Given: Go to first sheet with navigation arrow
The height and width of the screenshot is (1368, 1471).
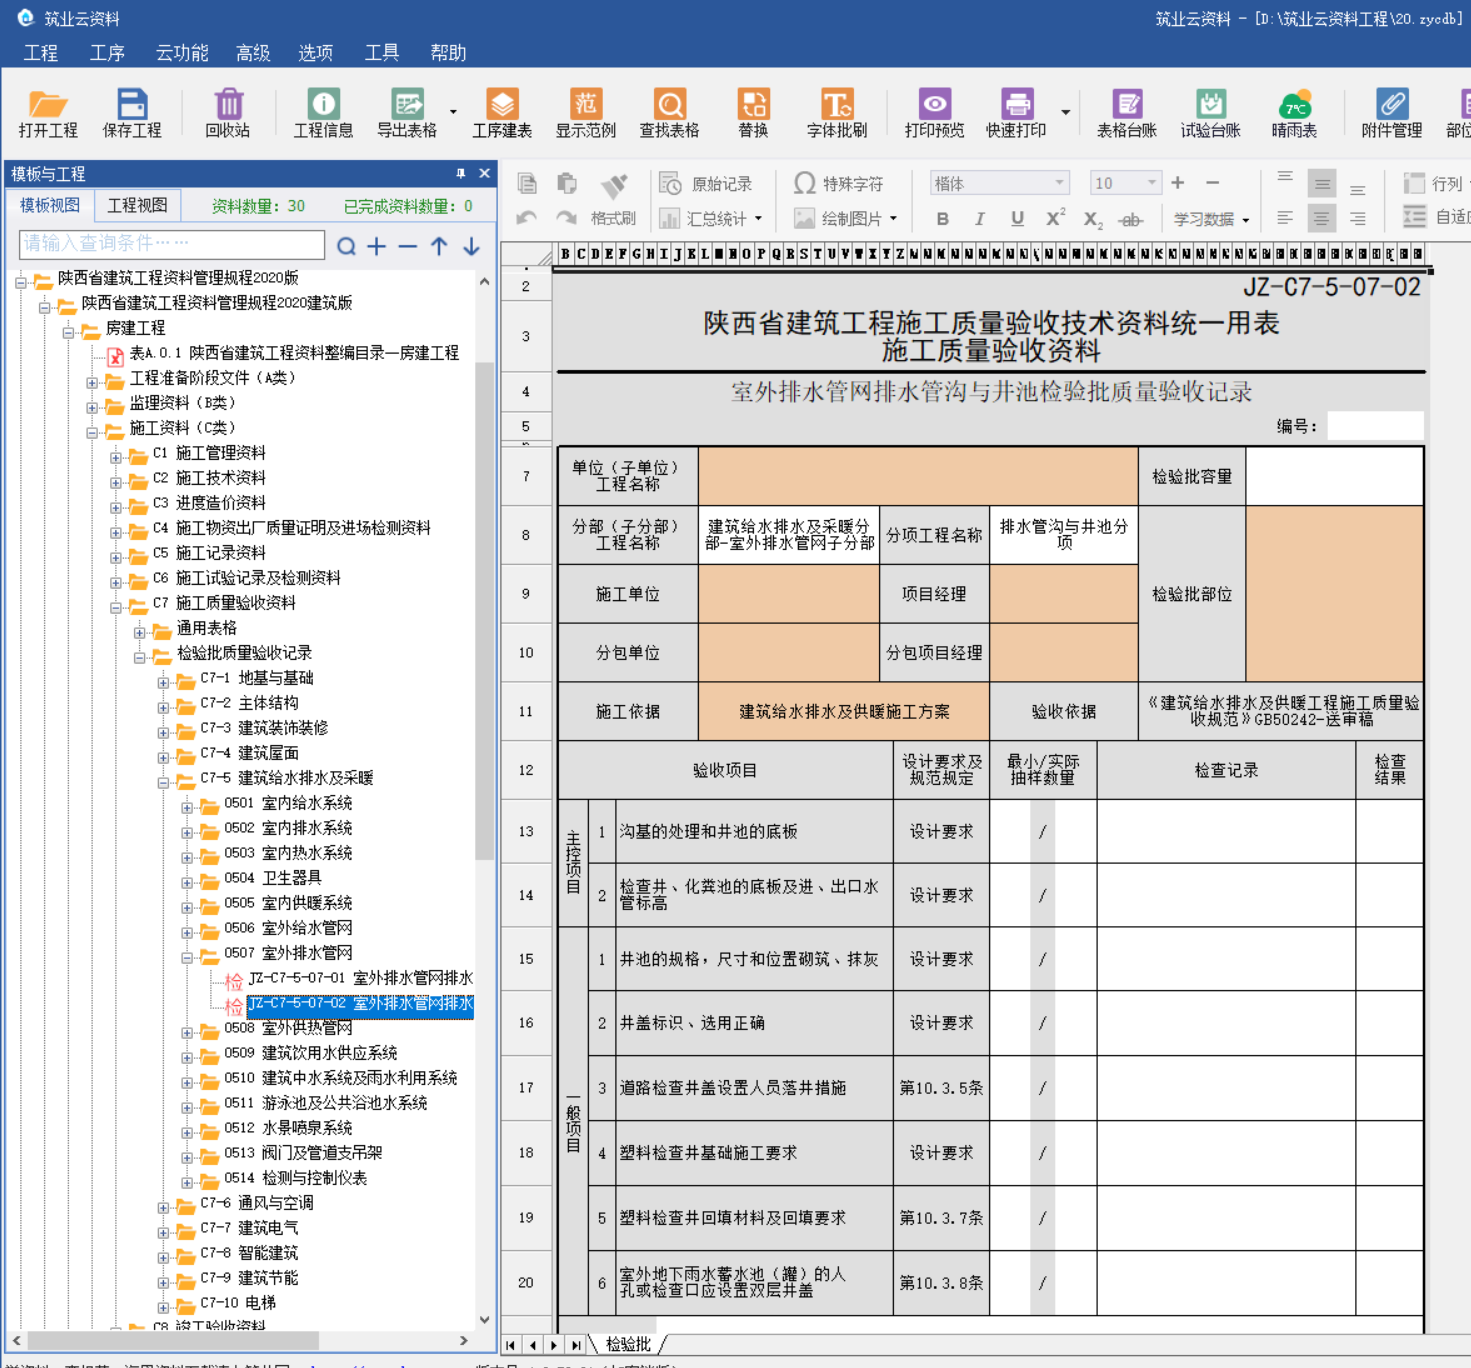Looking at the screenshot, I should pos(511,1345).
